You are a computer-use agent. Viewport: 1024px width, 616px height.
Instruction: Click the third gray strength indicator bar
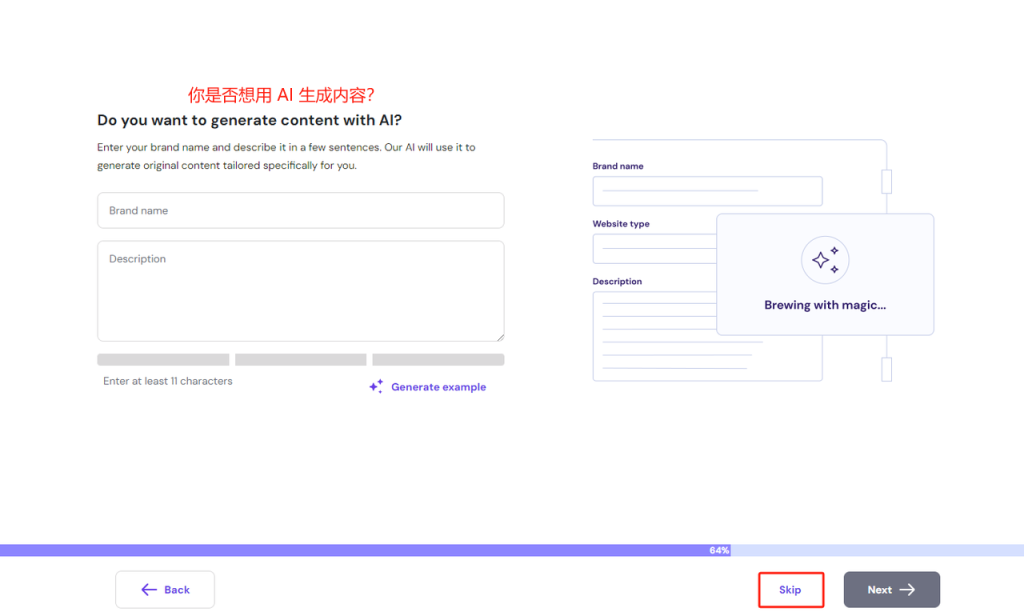click(x=438, y=360)
